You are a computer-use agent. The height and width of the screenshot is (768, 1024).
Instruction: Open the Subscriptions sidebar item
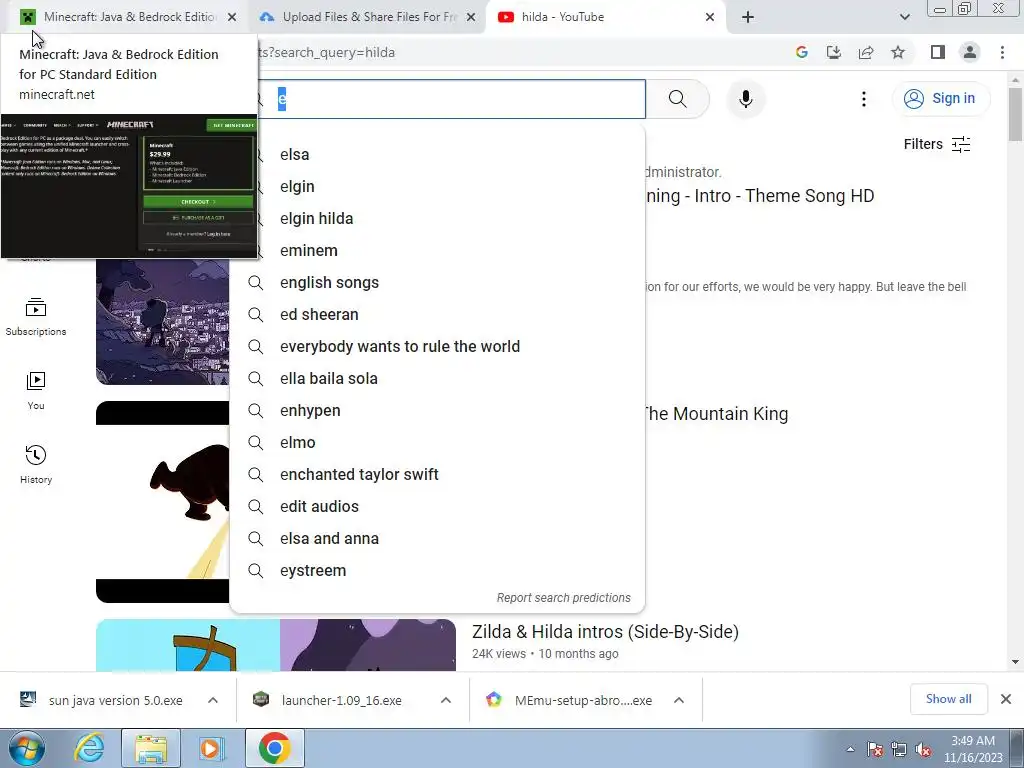(36, 317)
